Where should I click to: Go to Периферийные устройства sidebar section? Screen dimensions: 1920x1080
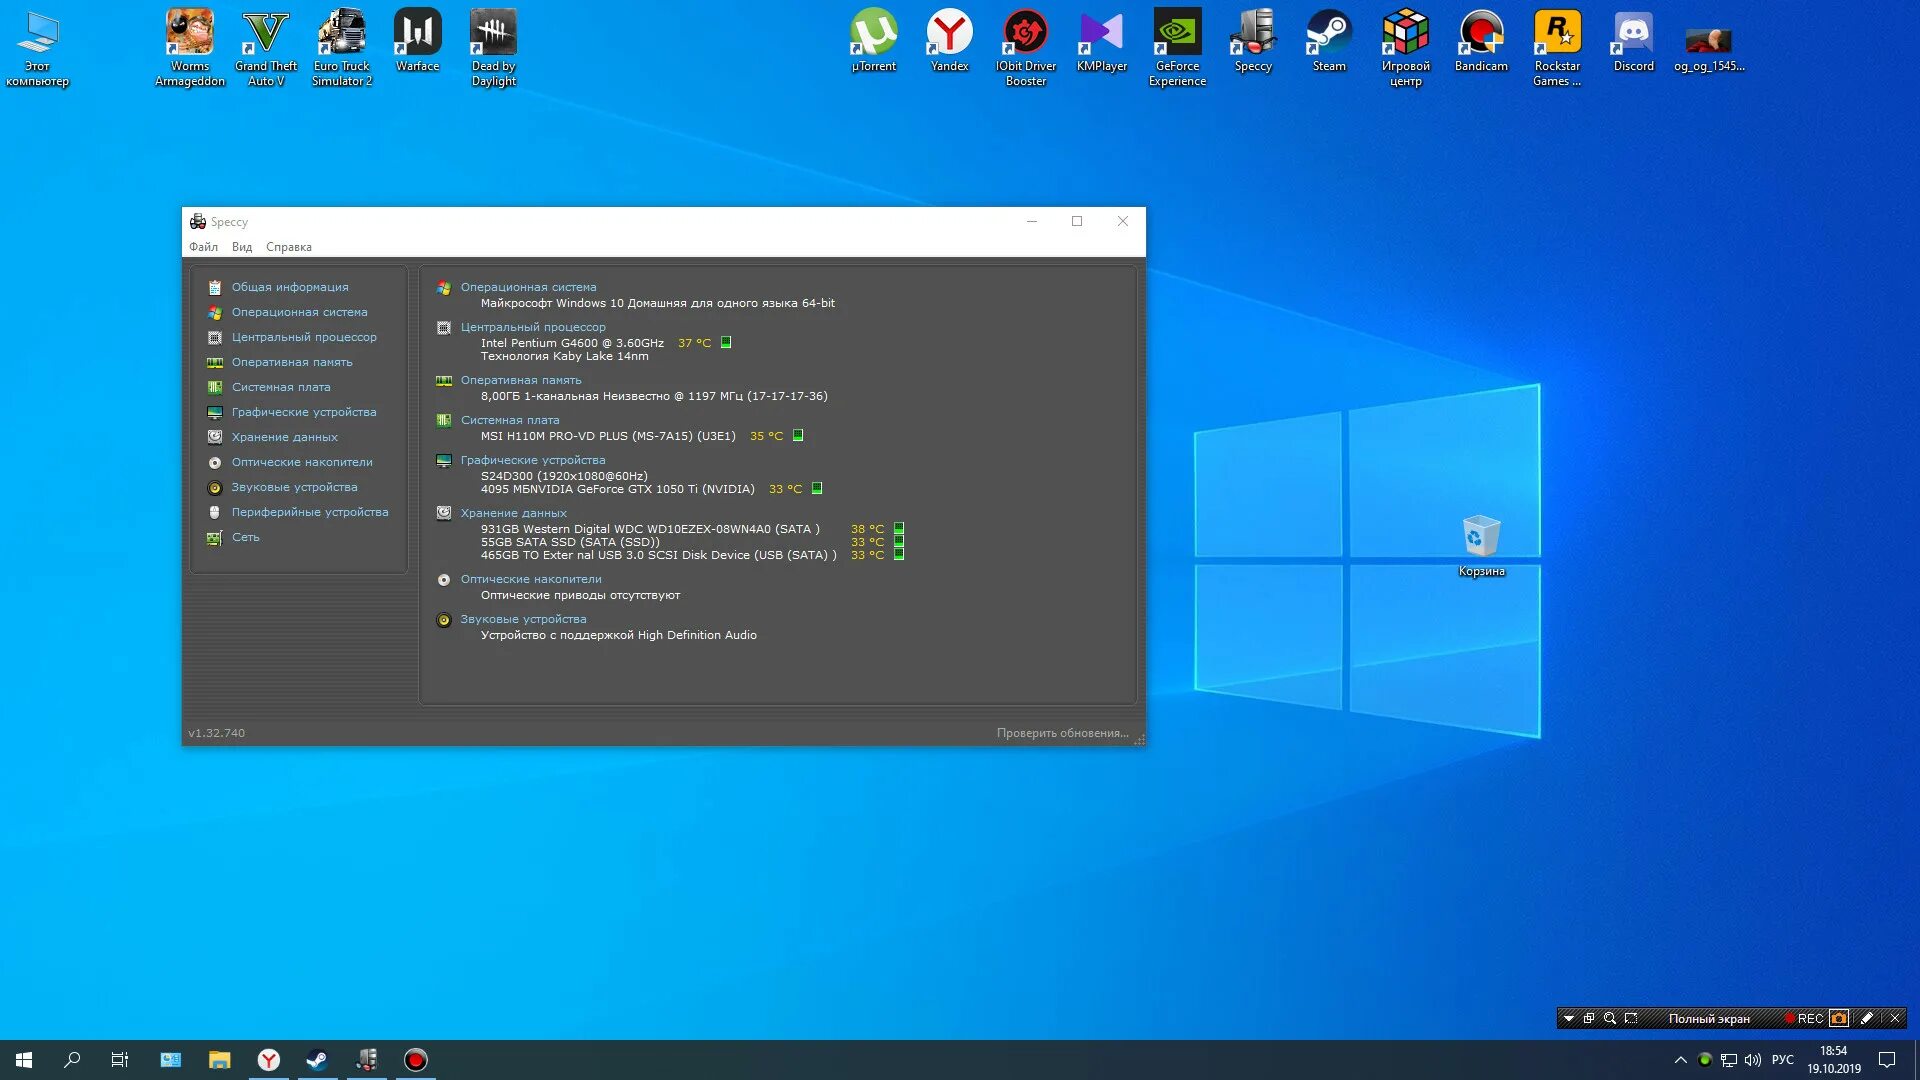tap(310, 512)
